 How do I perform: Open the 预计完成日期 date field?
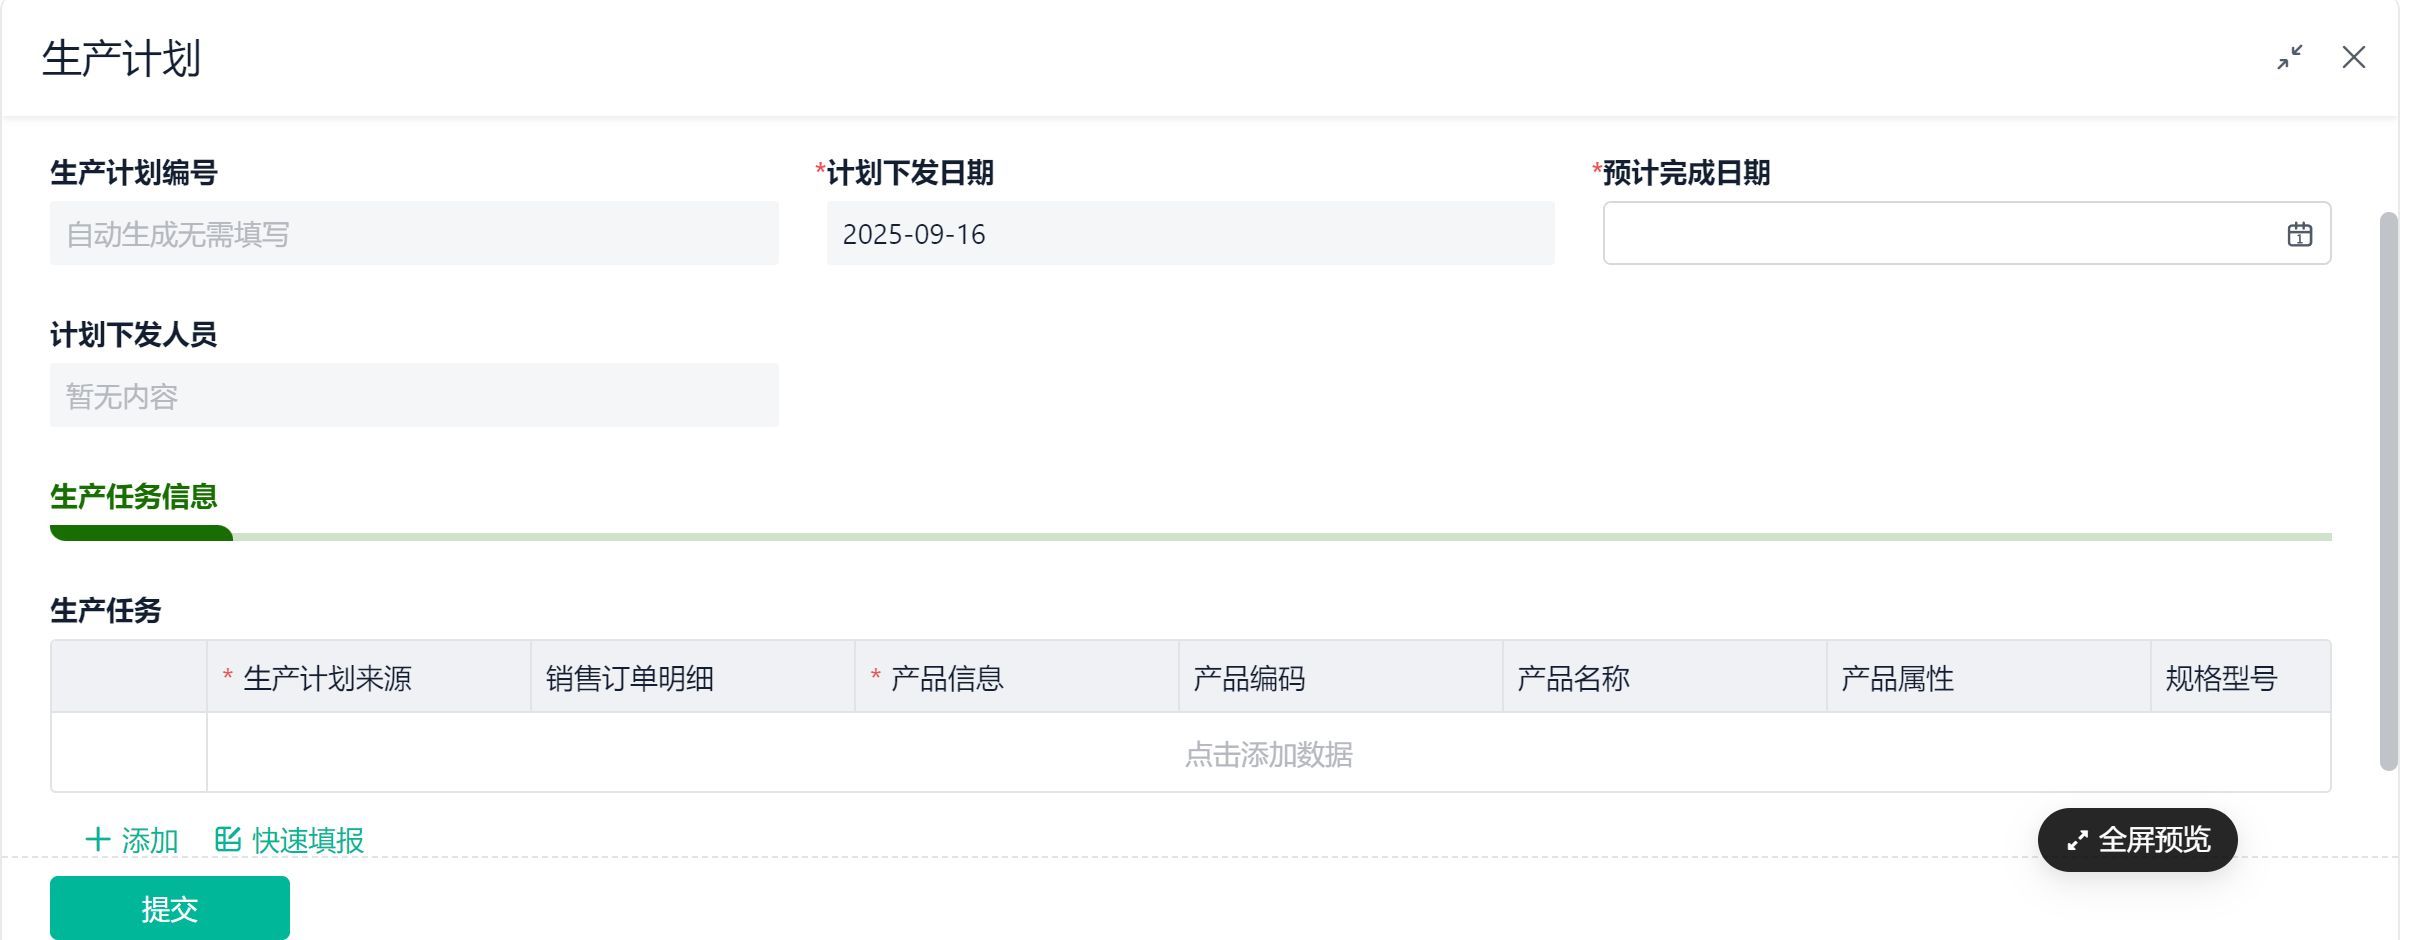click(1940, 234)
